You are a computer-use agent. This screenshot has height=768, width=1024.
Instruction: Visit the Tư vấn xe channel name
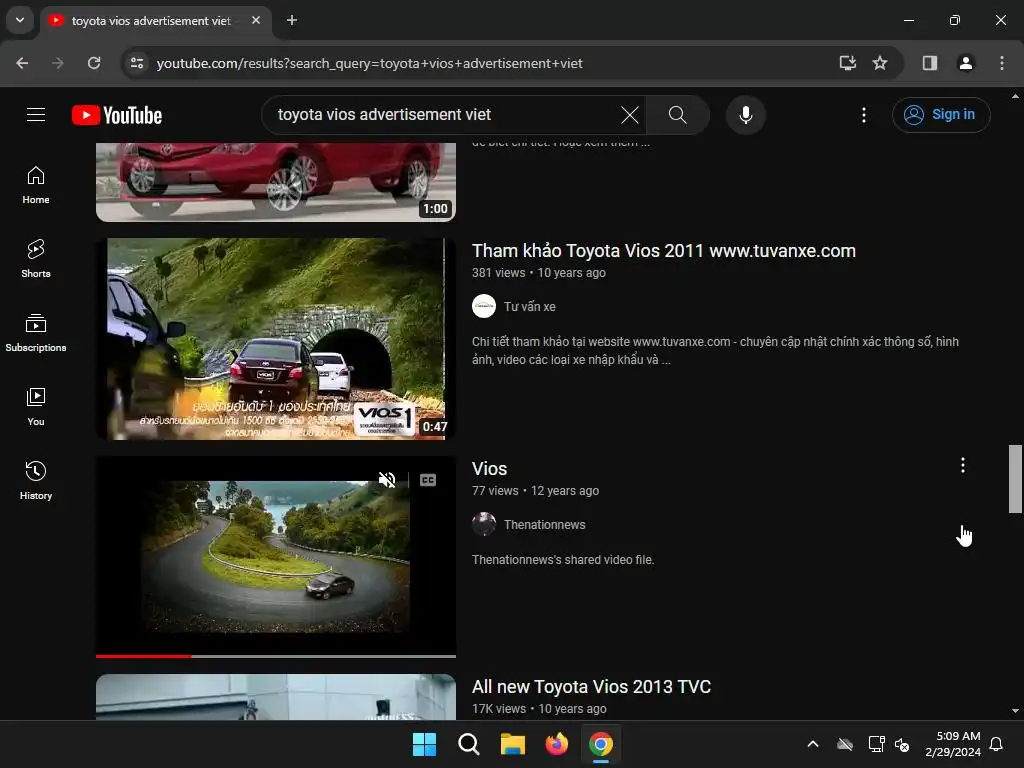tap(530, 306)
